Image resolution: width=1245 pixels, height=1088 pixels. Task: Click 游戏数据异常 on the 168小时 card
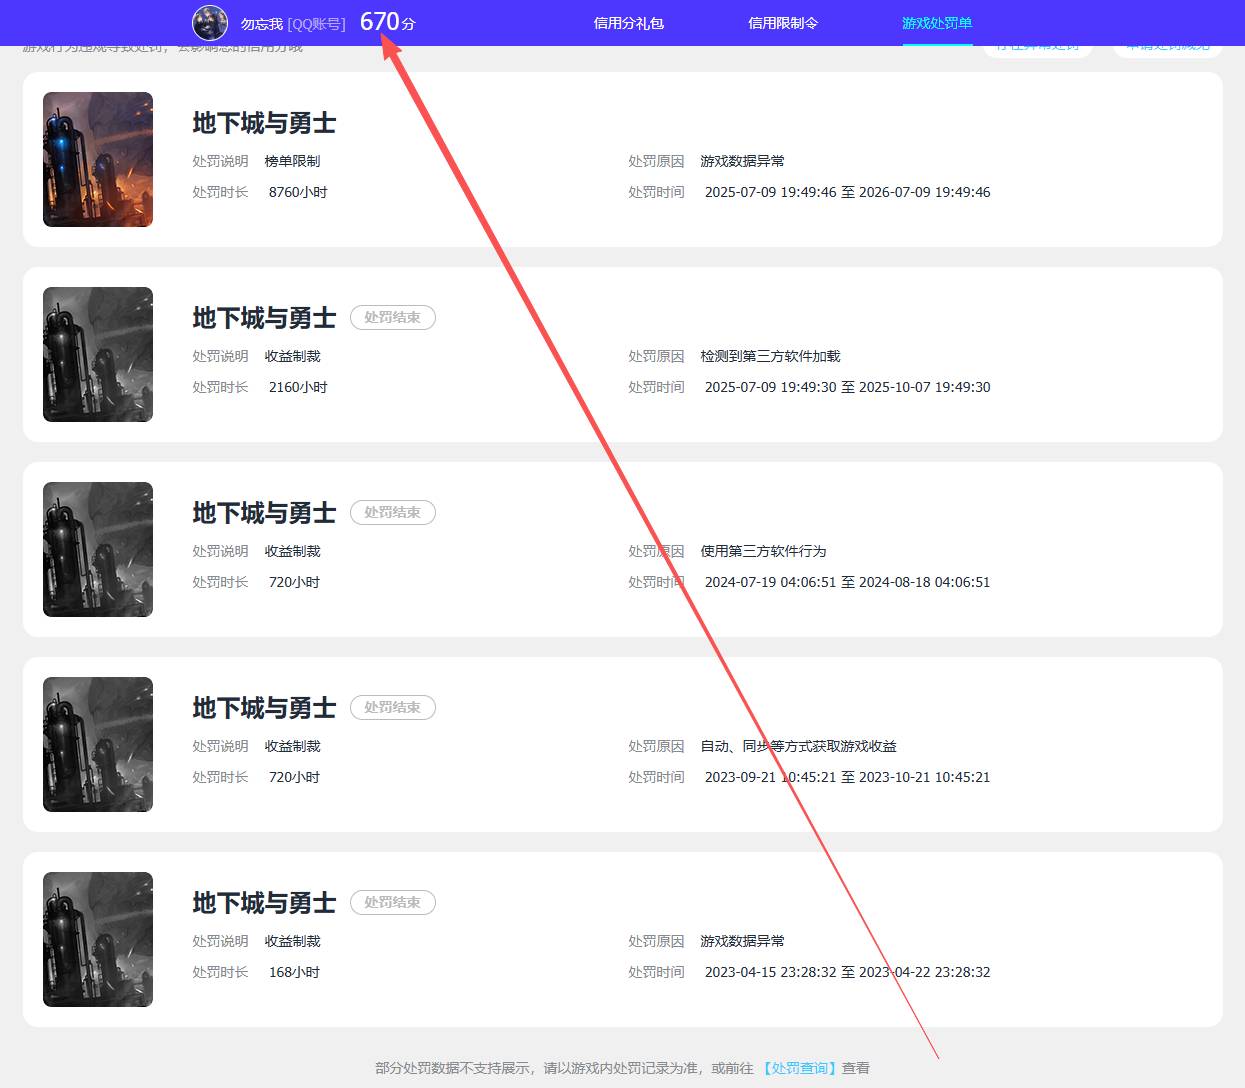coord(742,941)
